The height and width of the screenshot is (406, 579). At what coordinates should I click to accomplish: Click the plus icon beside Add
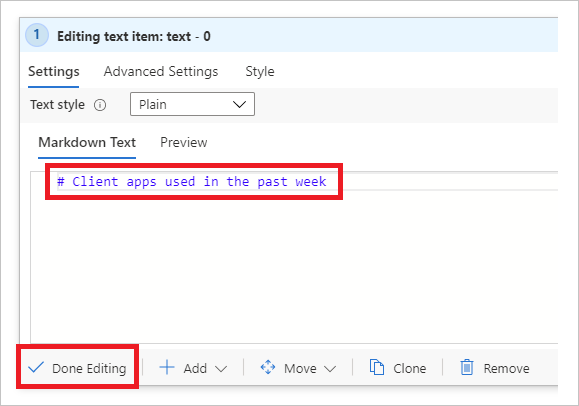(167, 368)
